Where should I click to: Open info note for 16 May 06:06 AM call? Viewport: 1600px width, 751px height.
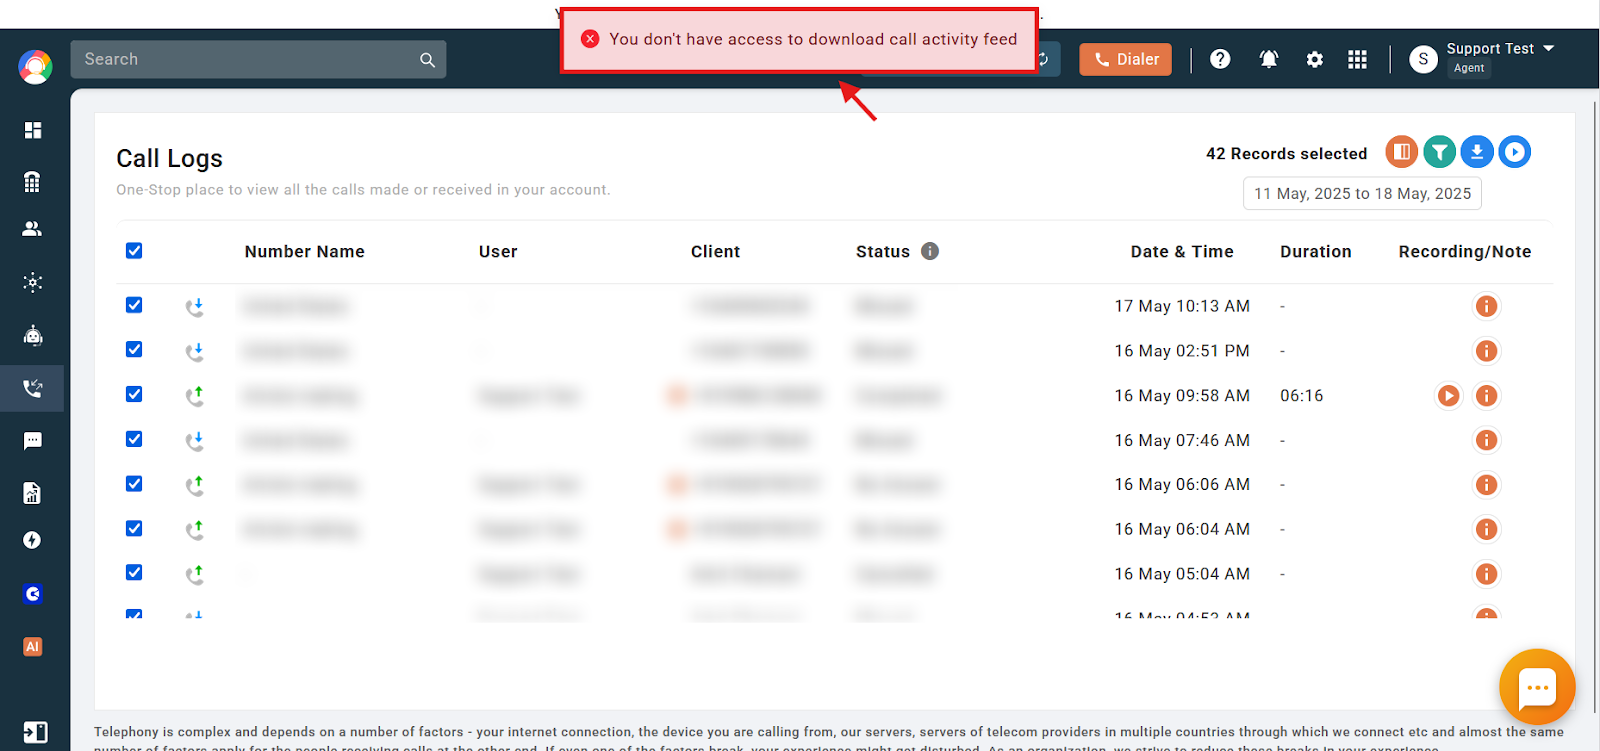coord(1487,485)
